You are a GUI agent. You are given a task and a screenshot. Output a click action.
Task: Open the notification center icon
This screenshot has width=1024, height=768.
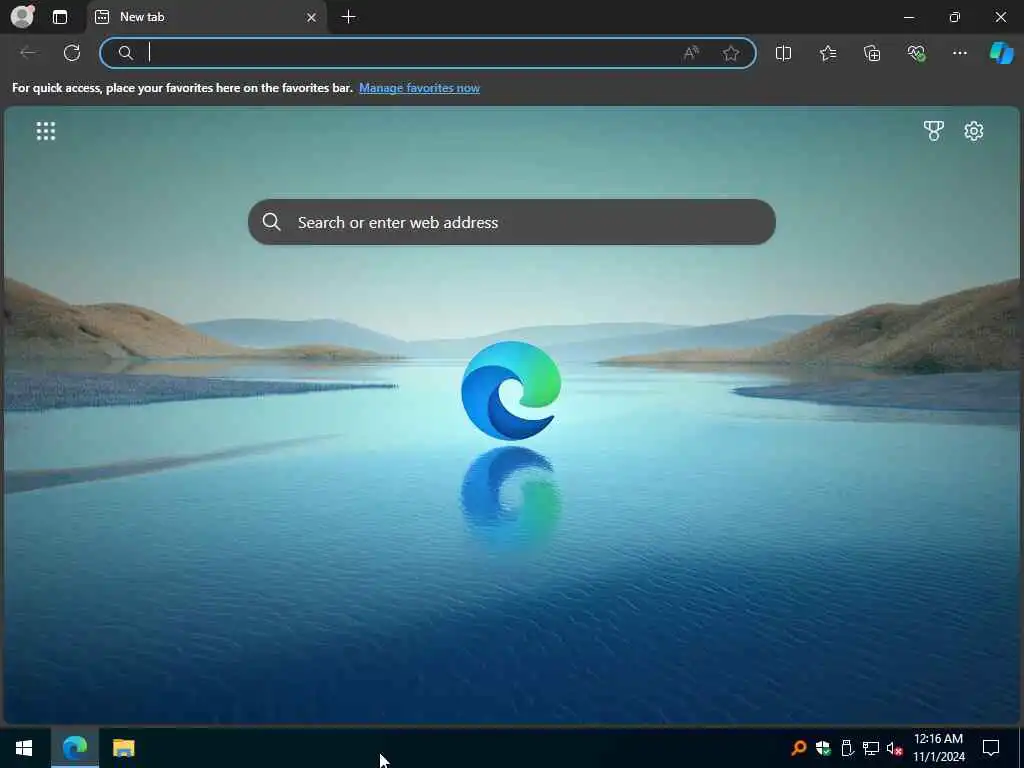(x=991, y=748)
